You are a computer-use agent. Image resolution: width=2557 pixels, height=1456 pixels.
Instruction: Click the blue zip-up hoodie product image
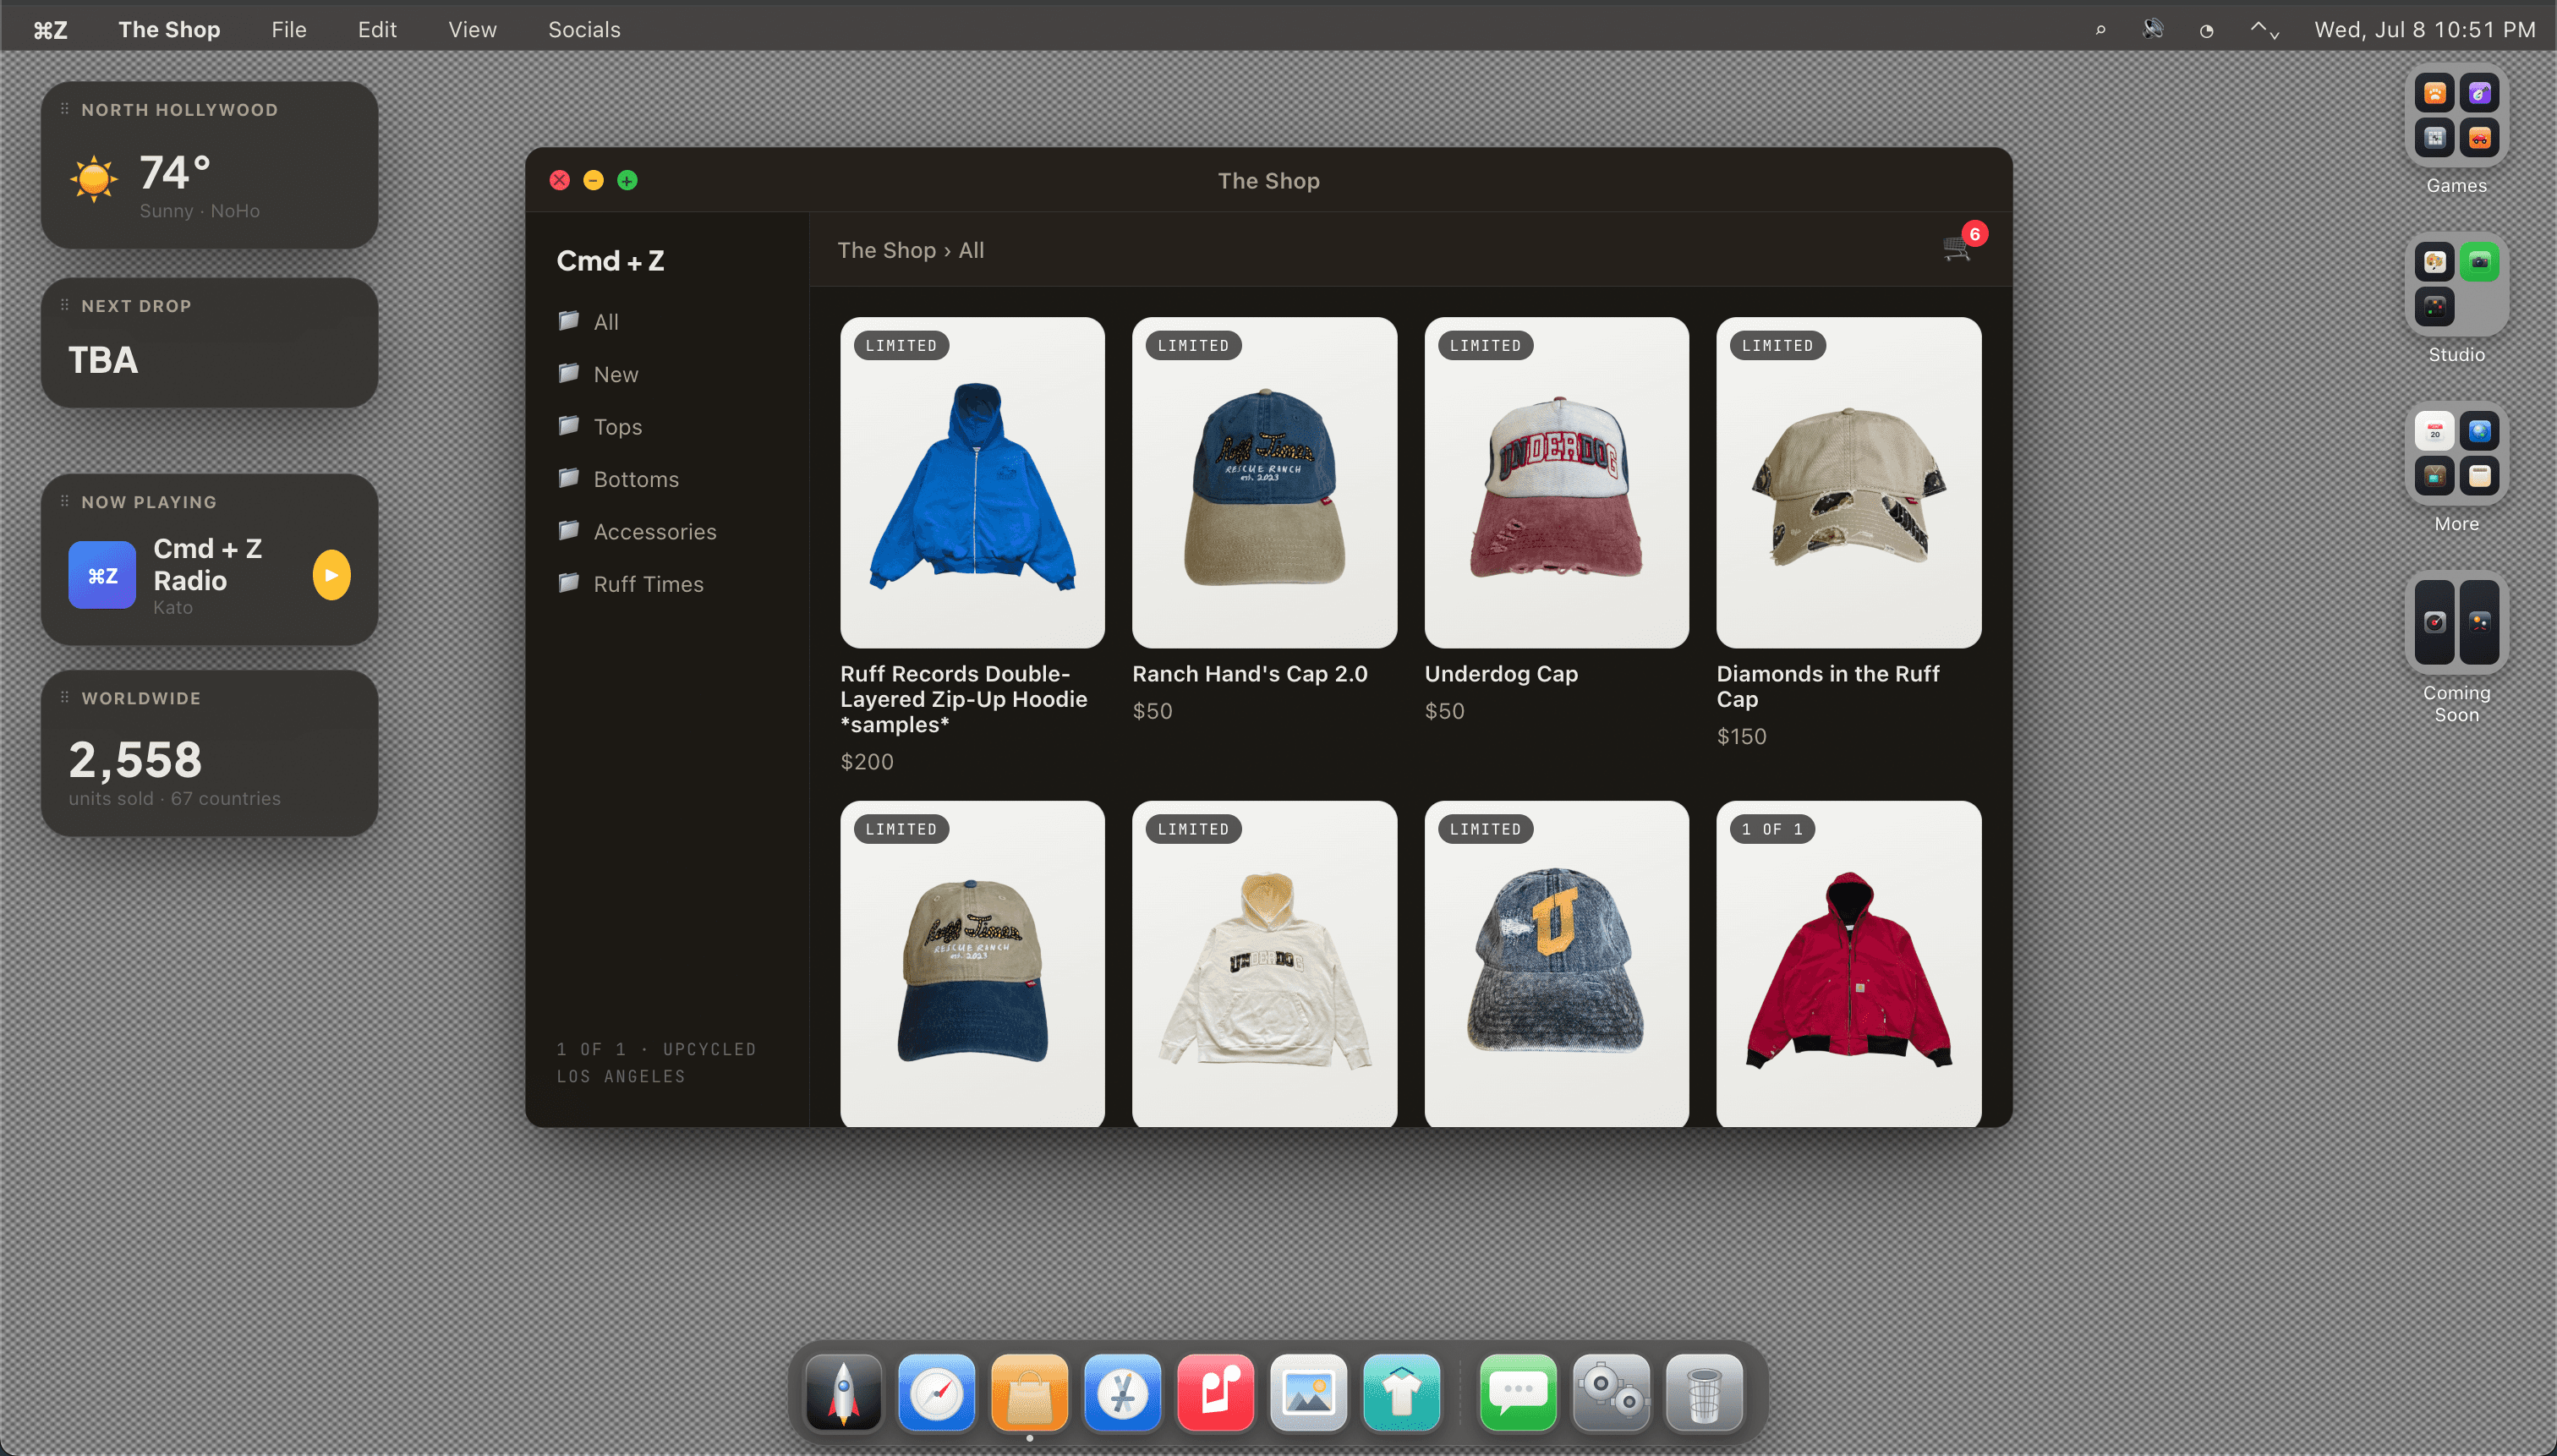pos(972,482)
